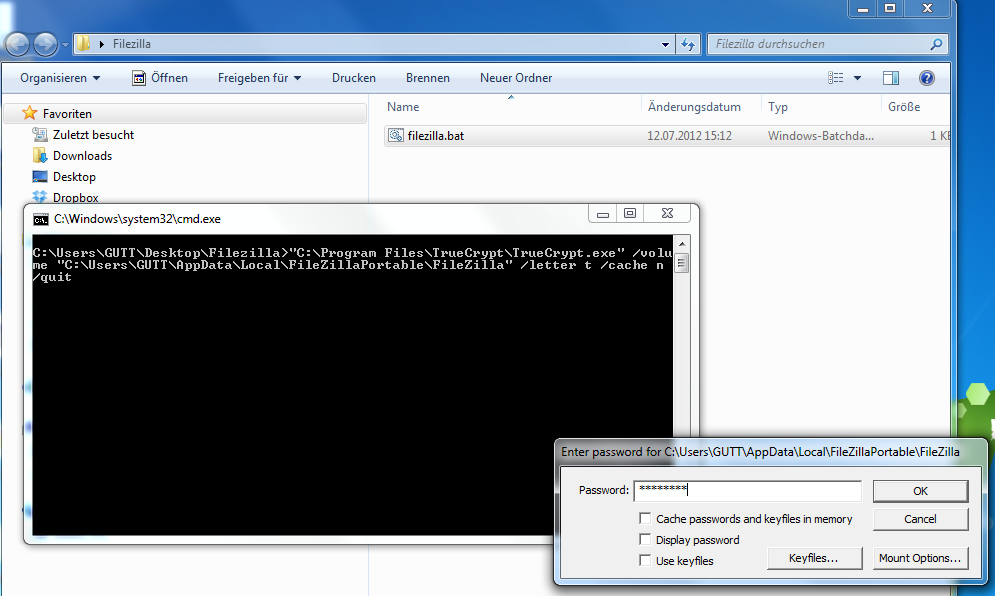Enable Cache passwords and keyfiles in memory
Viewport: 995px width, 596px height.
(645, 519)
